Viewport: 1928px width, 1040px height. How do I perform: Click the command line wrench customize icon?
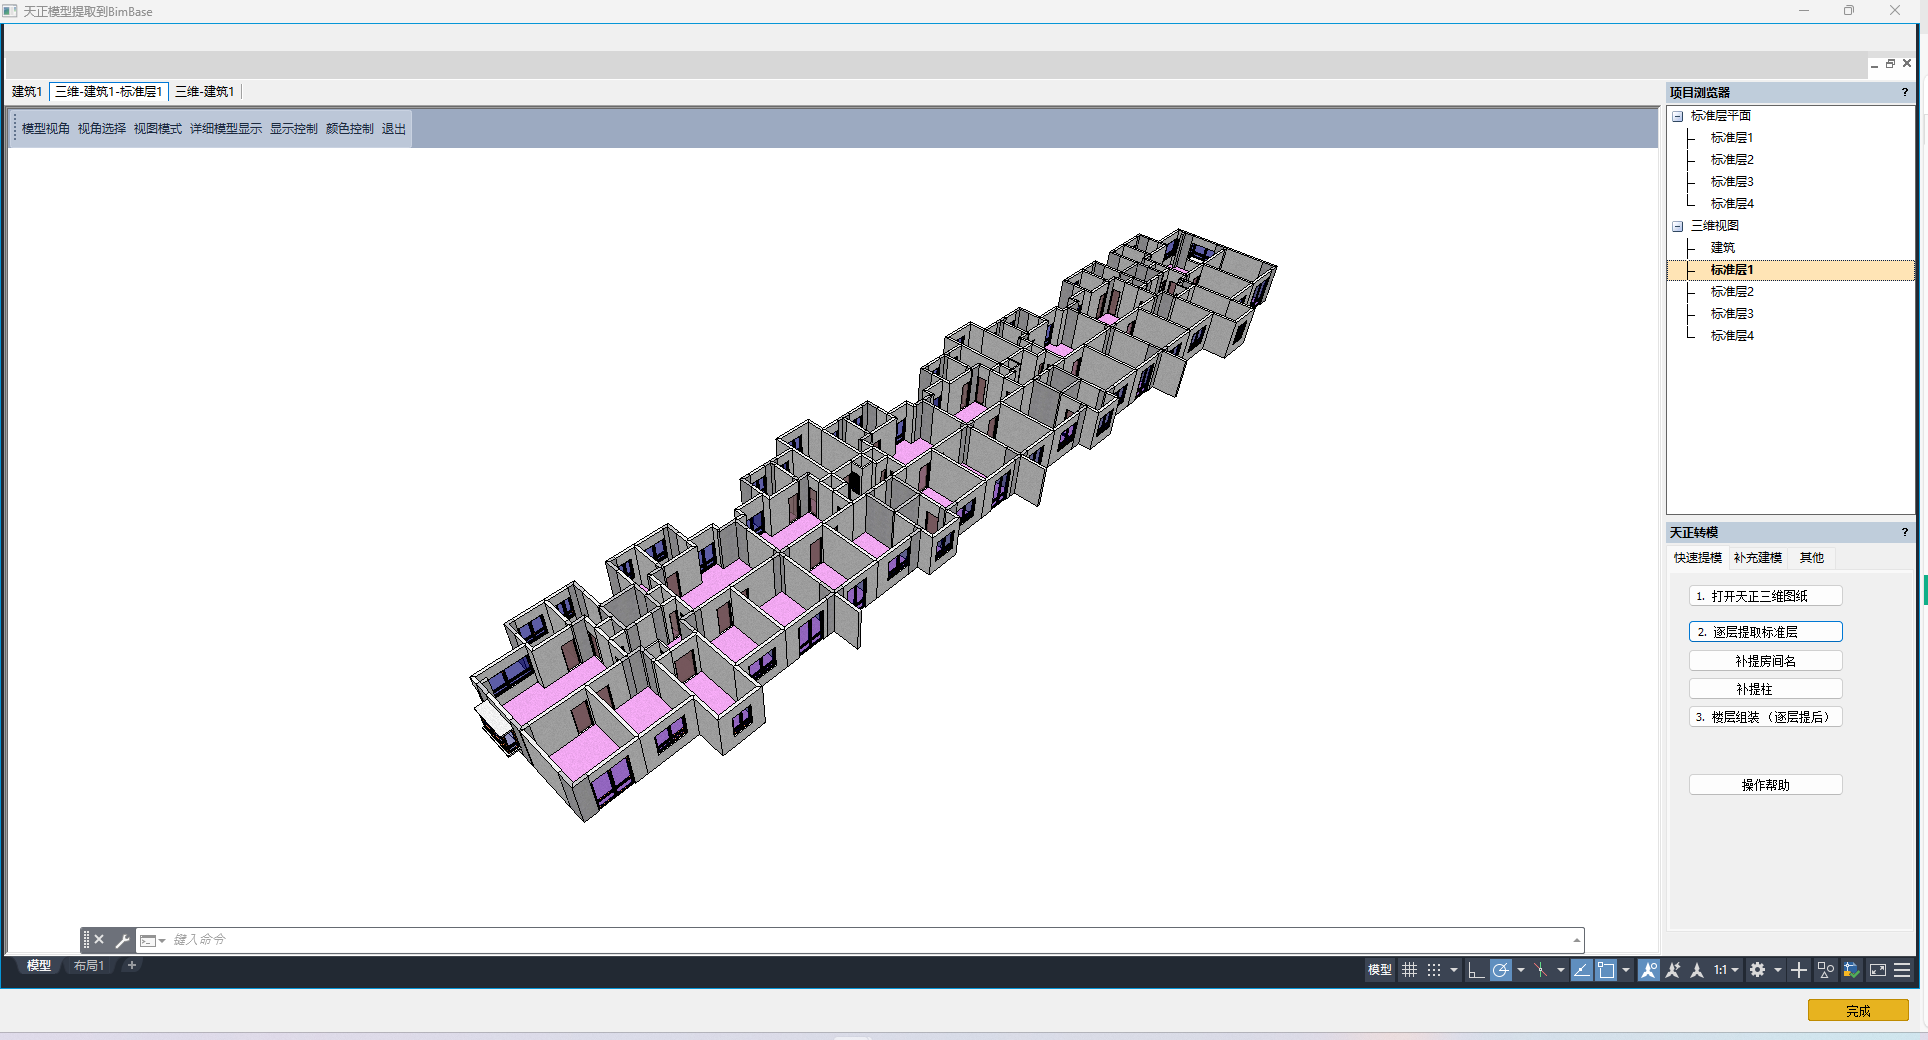pyautogui.click(x=122, y=940)
